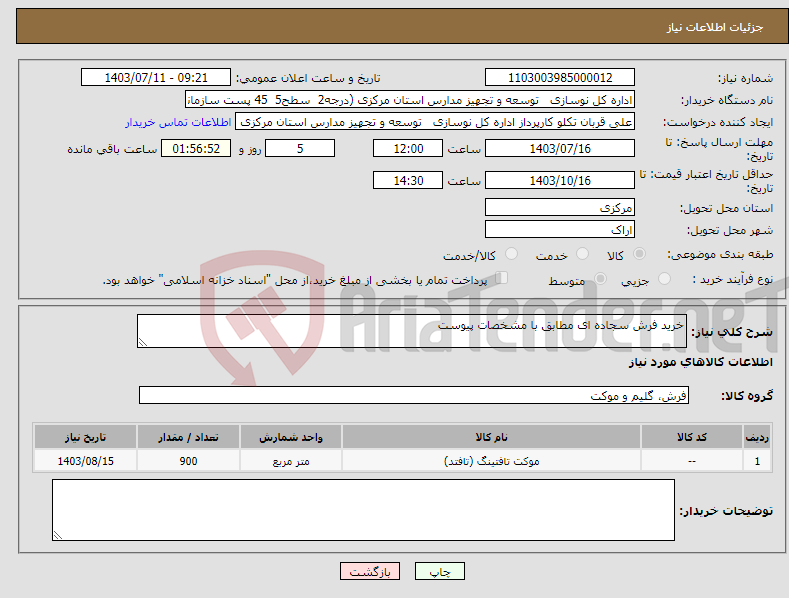Click item name موکت تافتینگ (تافتد)

pos(491,461)
